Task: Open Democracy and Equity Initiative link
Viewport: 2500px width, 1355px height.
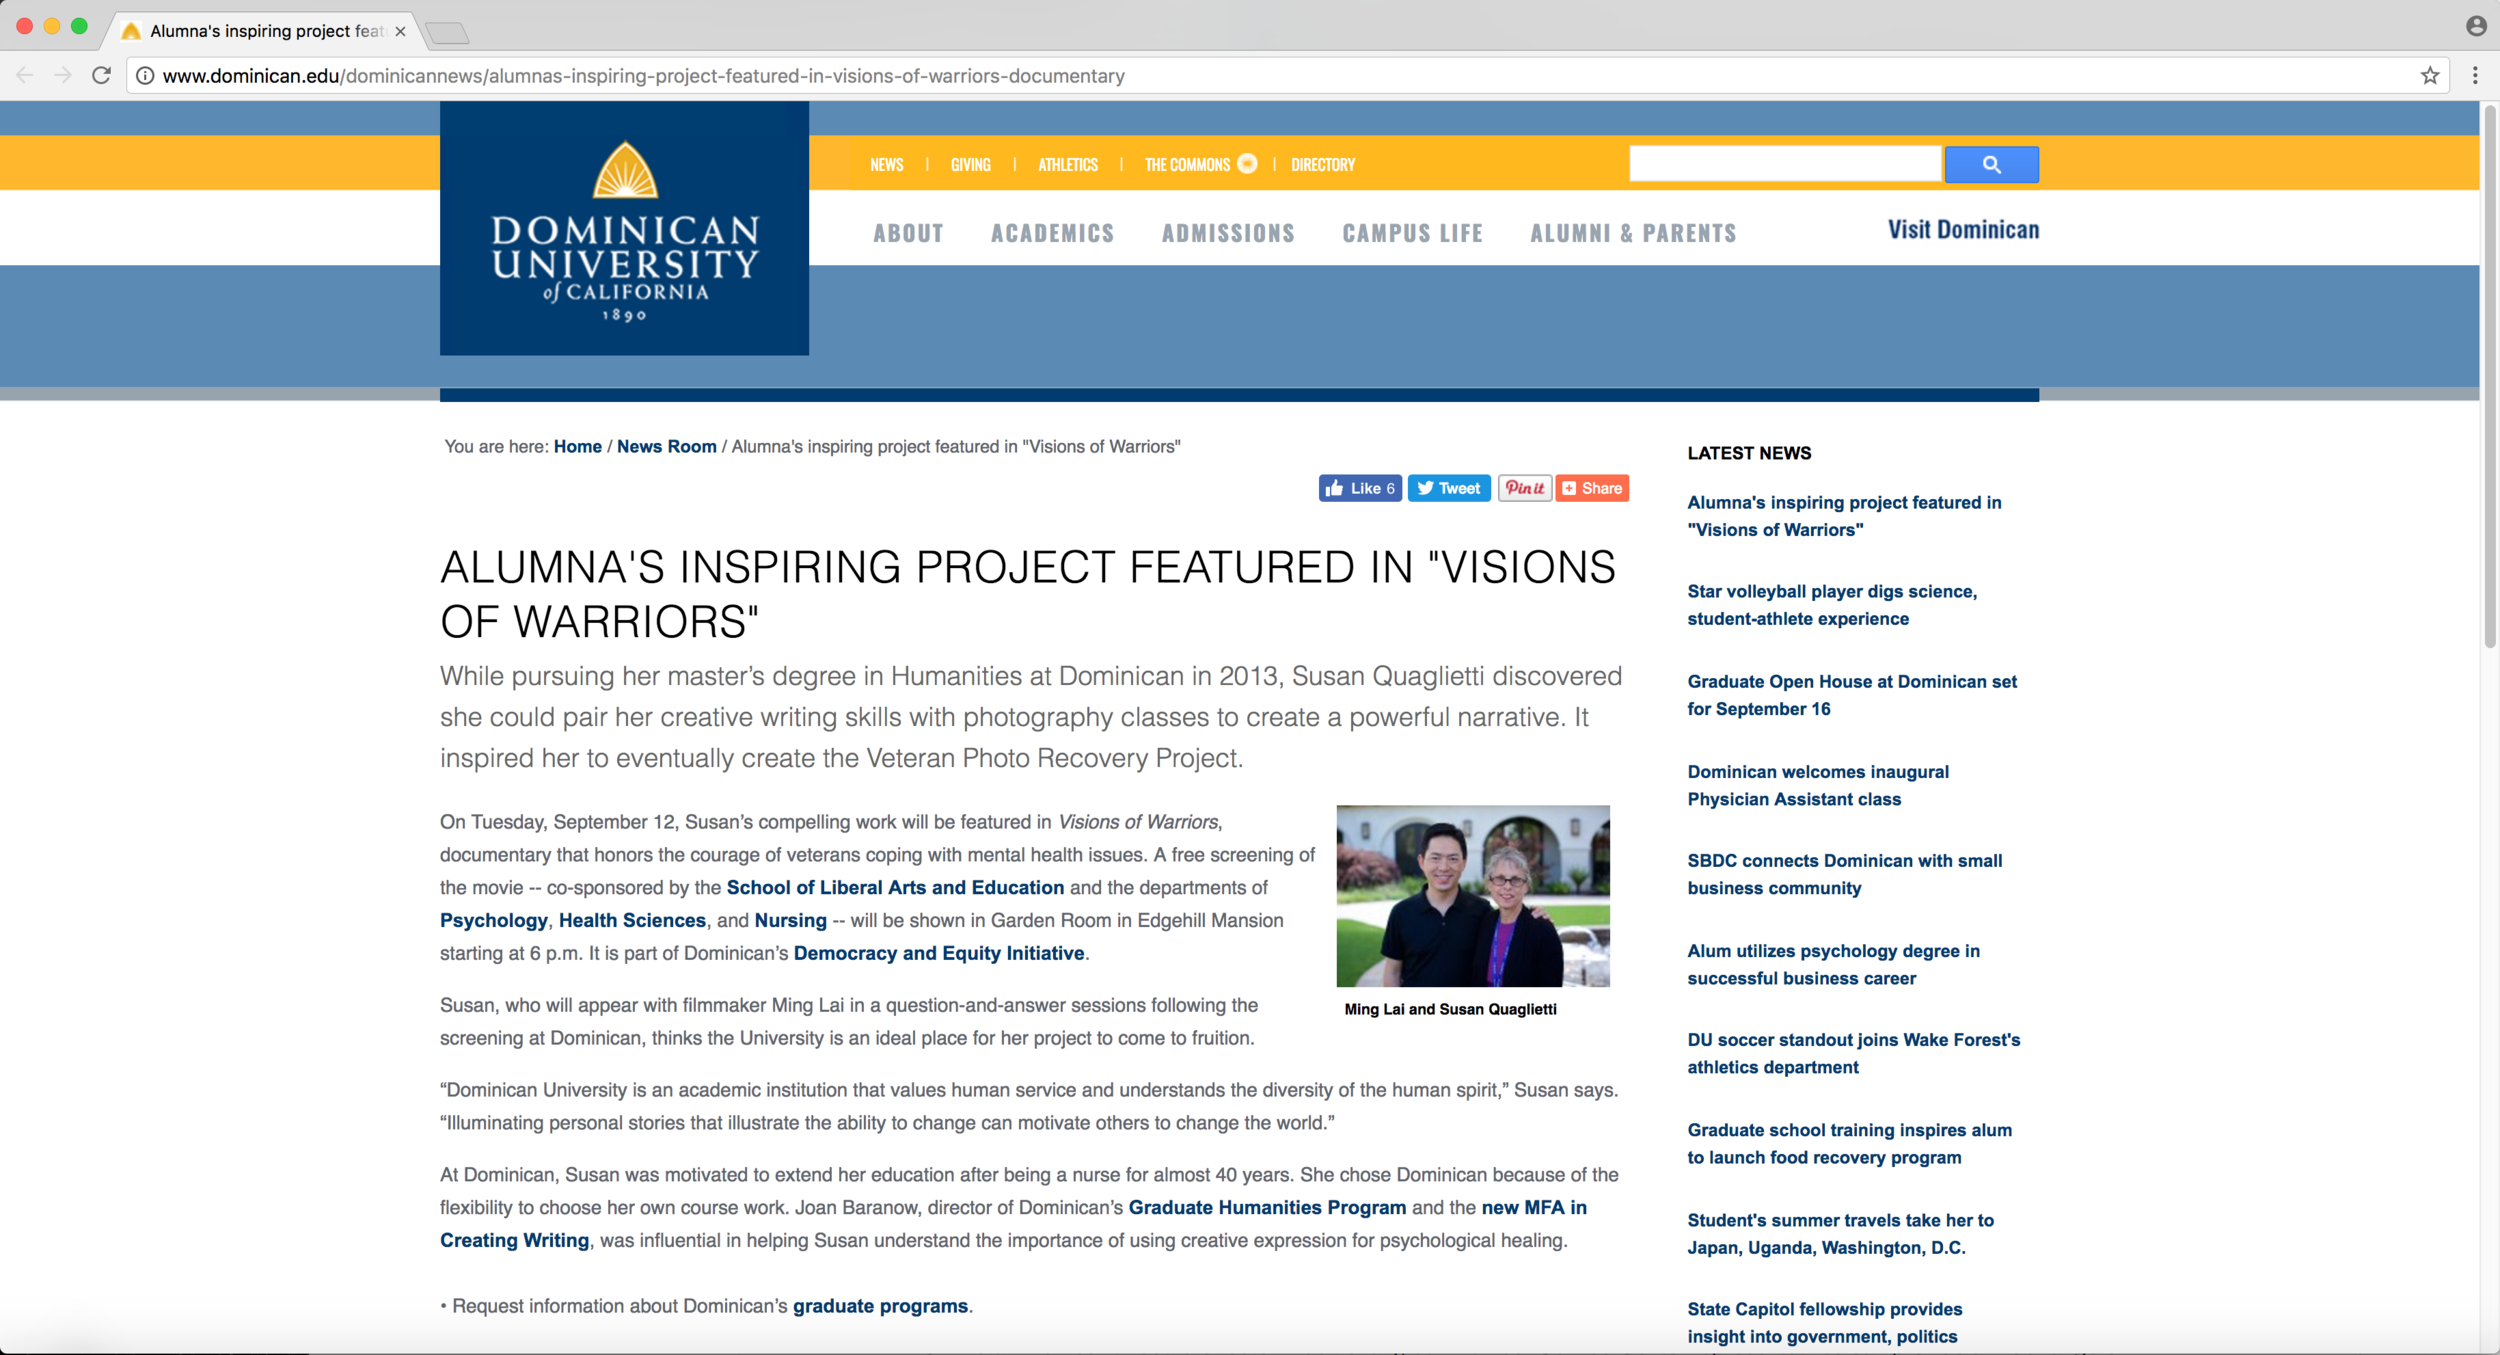Action: pyautogui.click(x=938, y=953)
